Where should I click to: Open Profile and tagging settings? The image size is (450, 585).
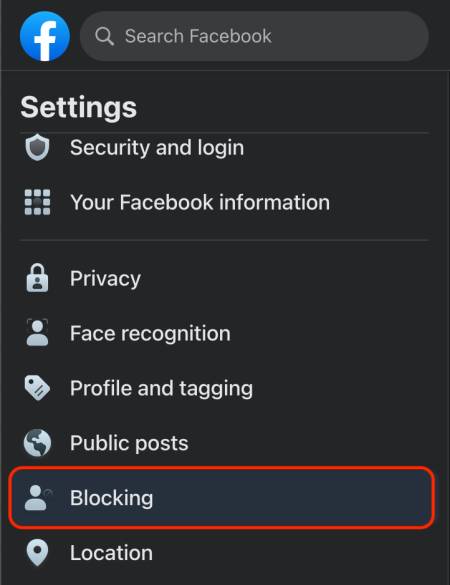point(223,388)
